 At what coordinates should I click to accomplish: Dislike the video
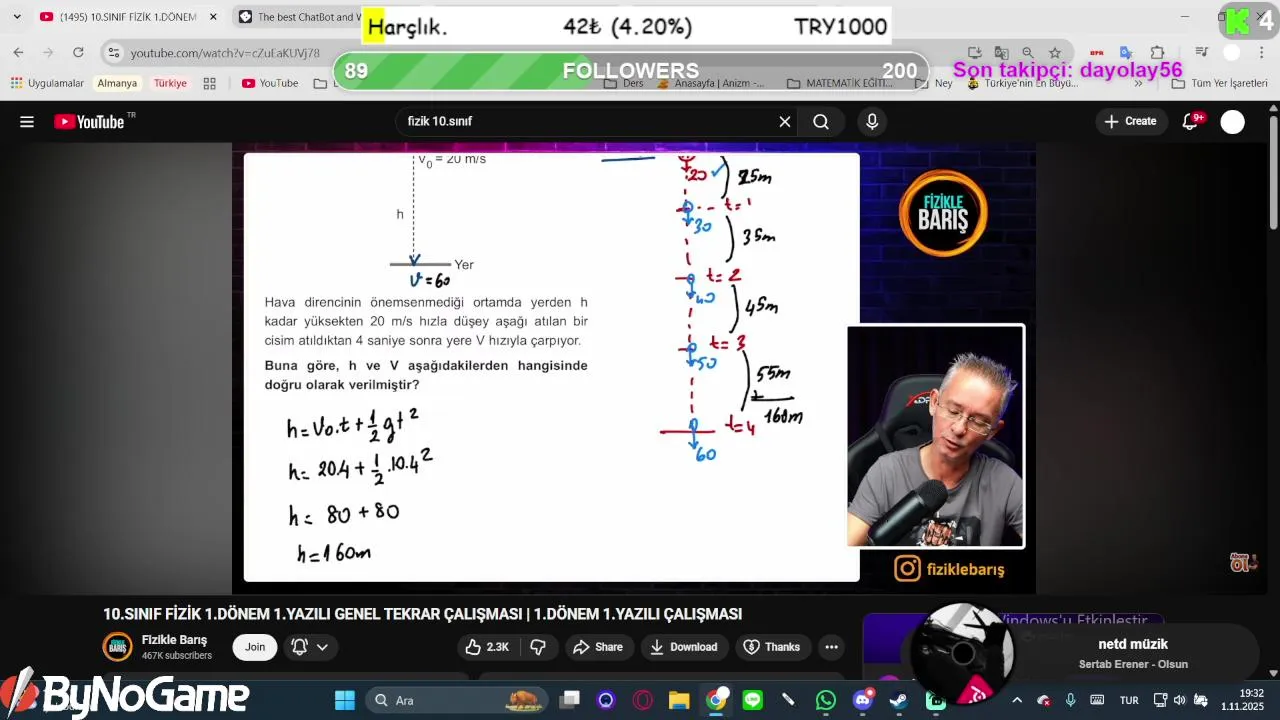coord(538,647)
